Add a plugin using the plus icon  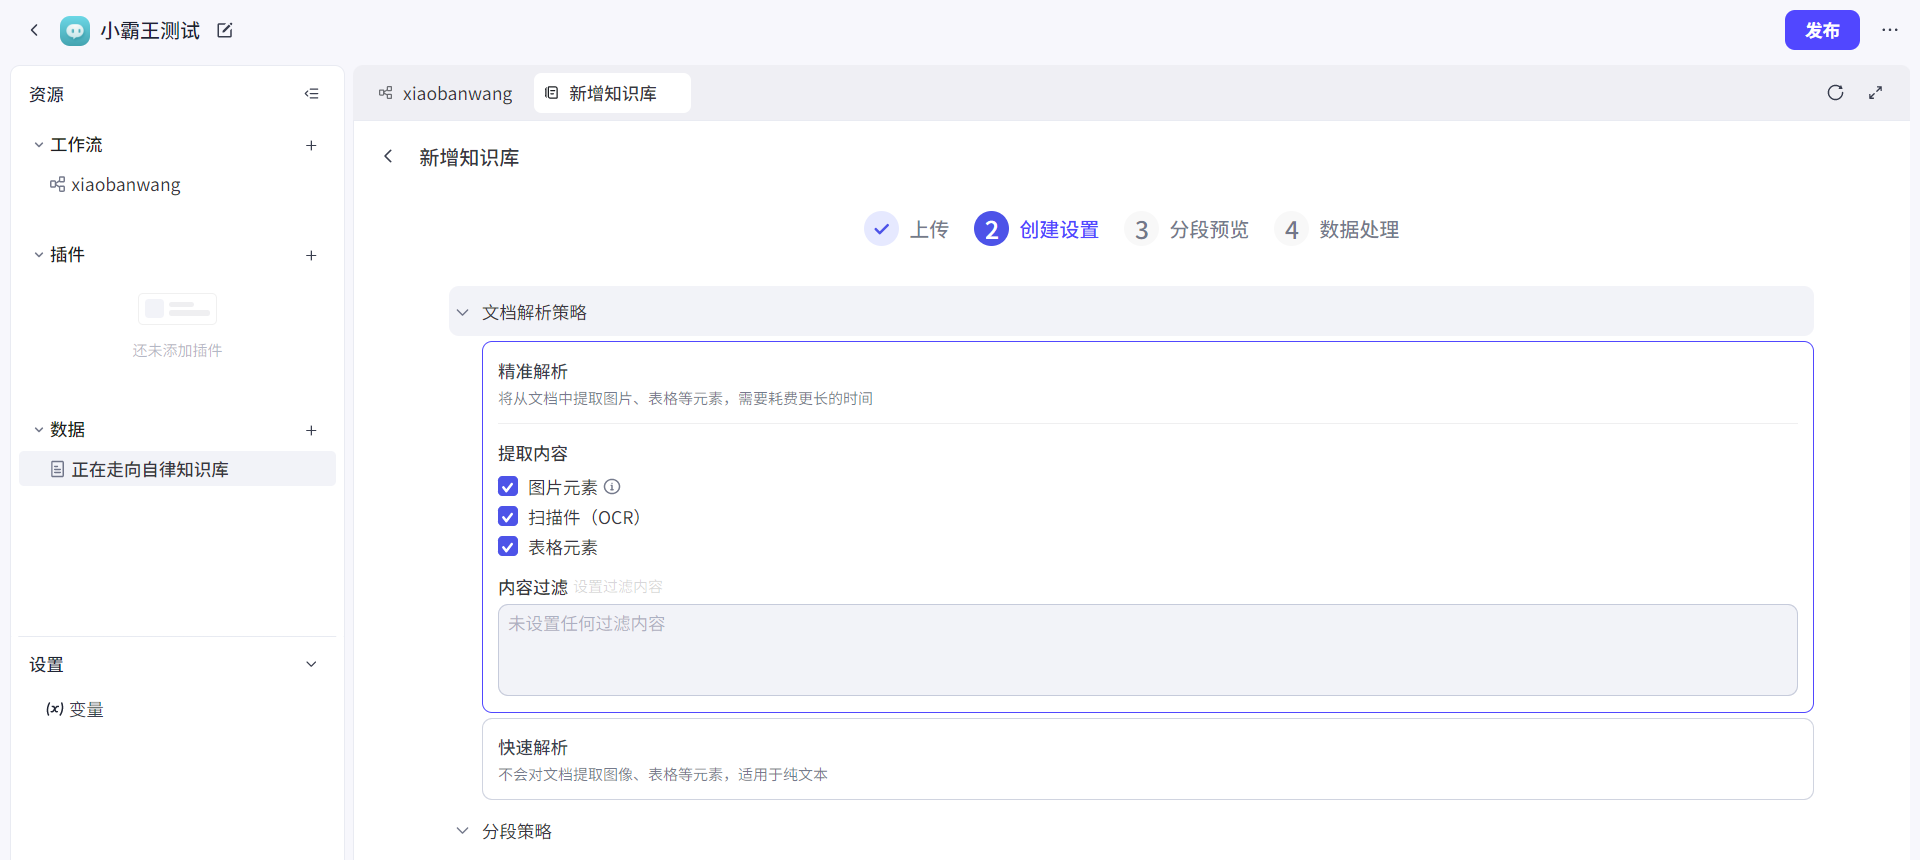coord(311,255)
